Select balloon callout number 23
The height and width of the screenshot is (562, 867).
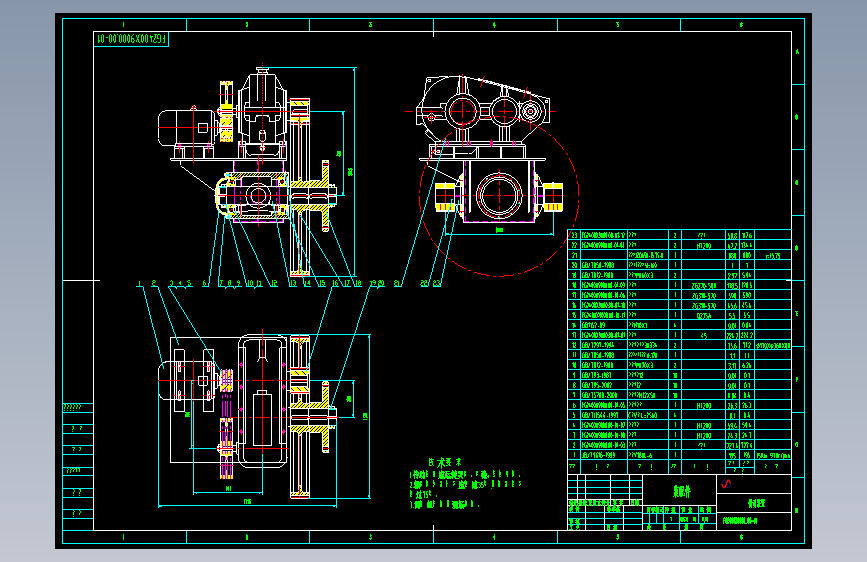coord(437,283)
